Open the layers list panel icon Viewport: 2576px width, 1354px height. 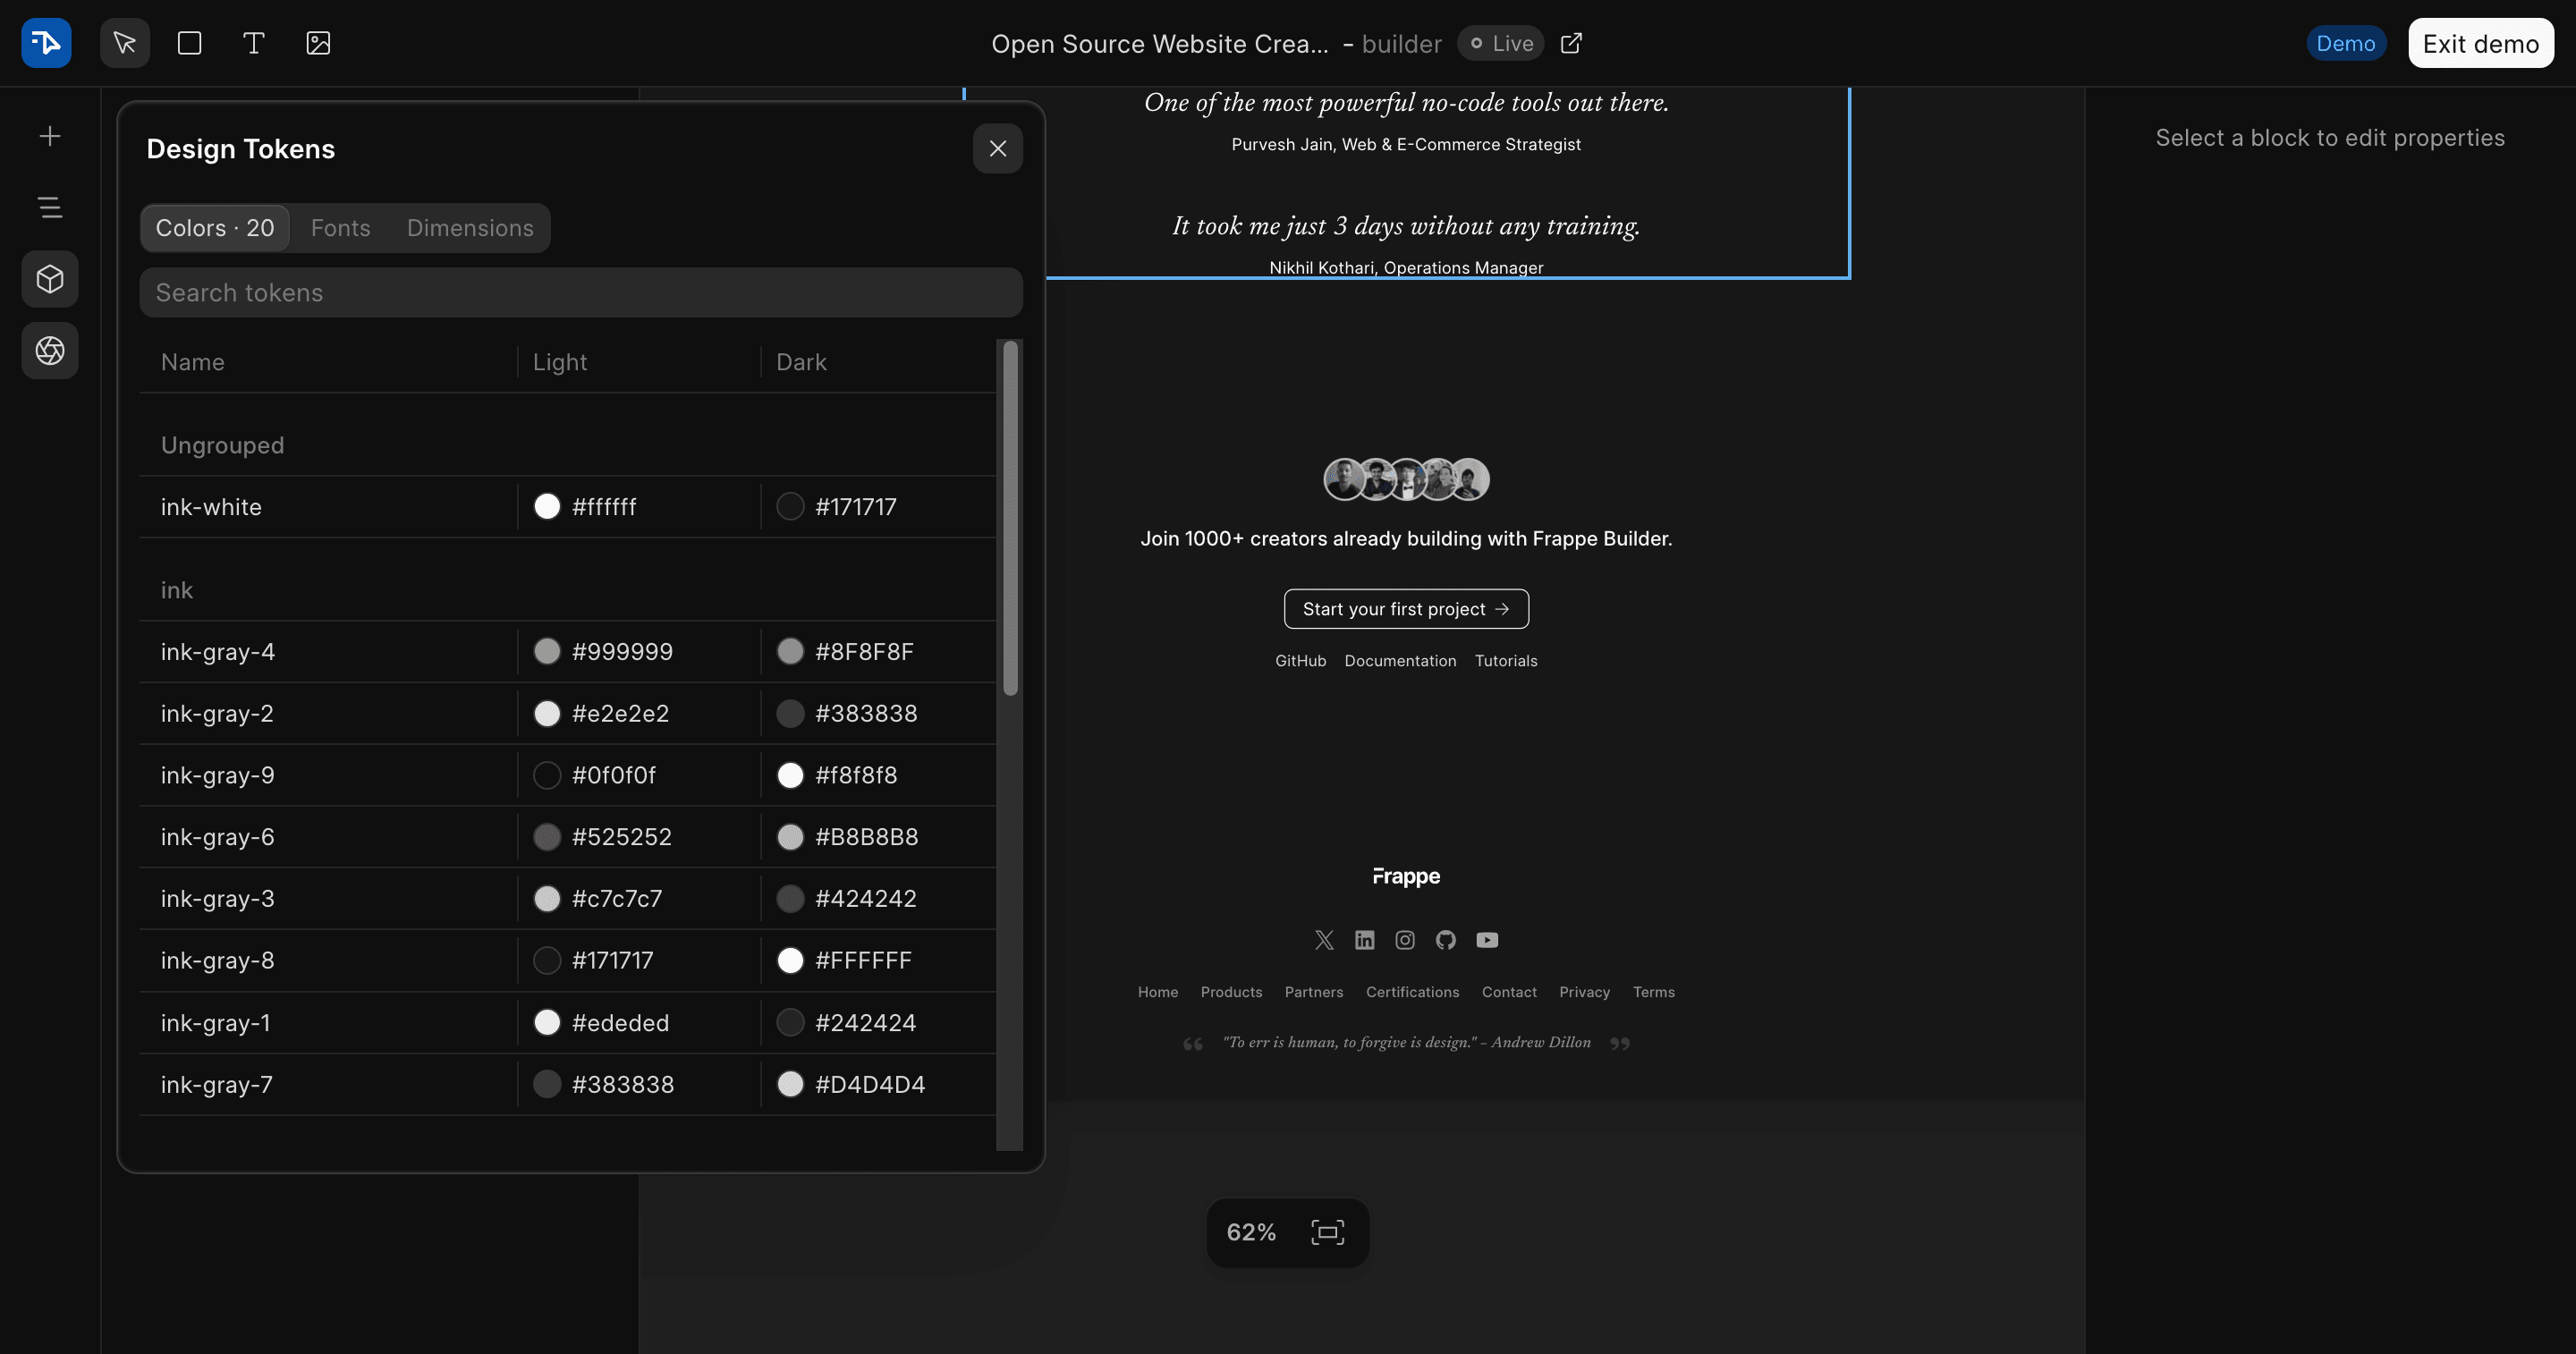[x=50, y=207]
